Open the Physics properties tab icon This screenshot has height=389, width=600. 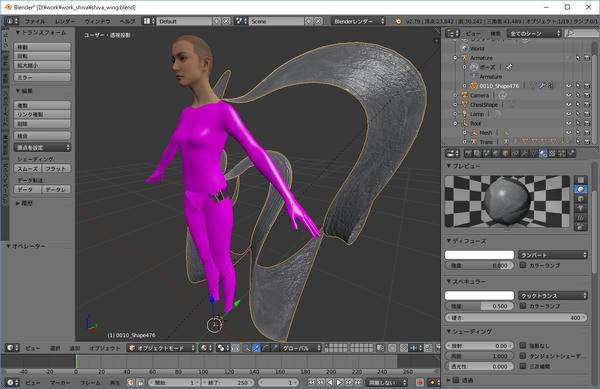(x=572, y=153)
